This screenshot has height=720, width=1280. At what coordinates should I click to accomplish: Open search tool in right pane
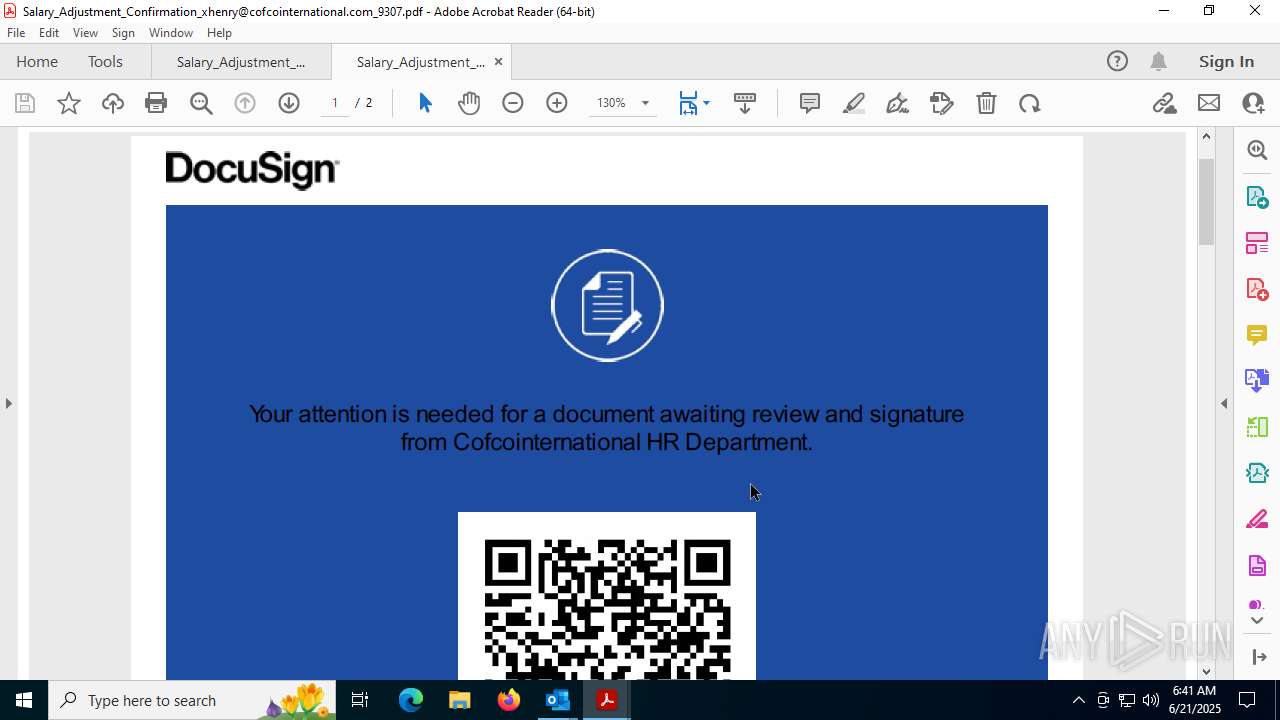(x=1257, y=150)
